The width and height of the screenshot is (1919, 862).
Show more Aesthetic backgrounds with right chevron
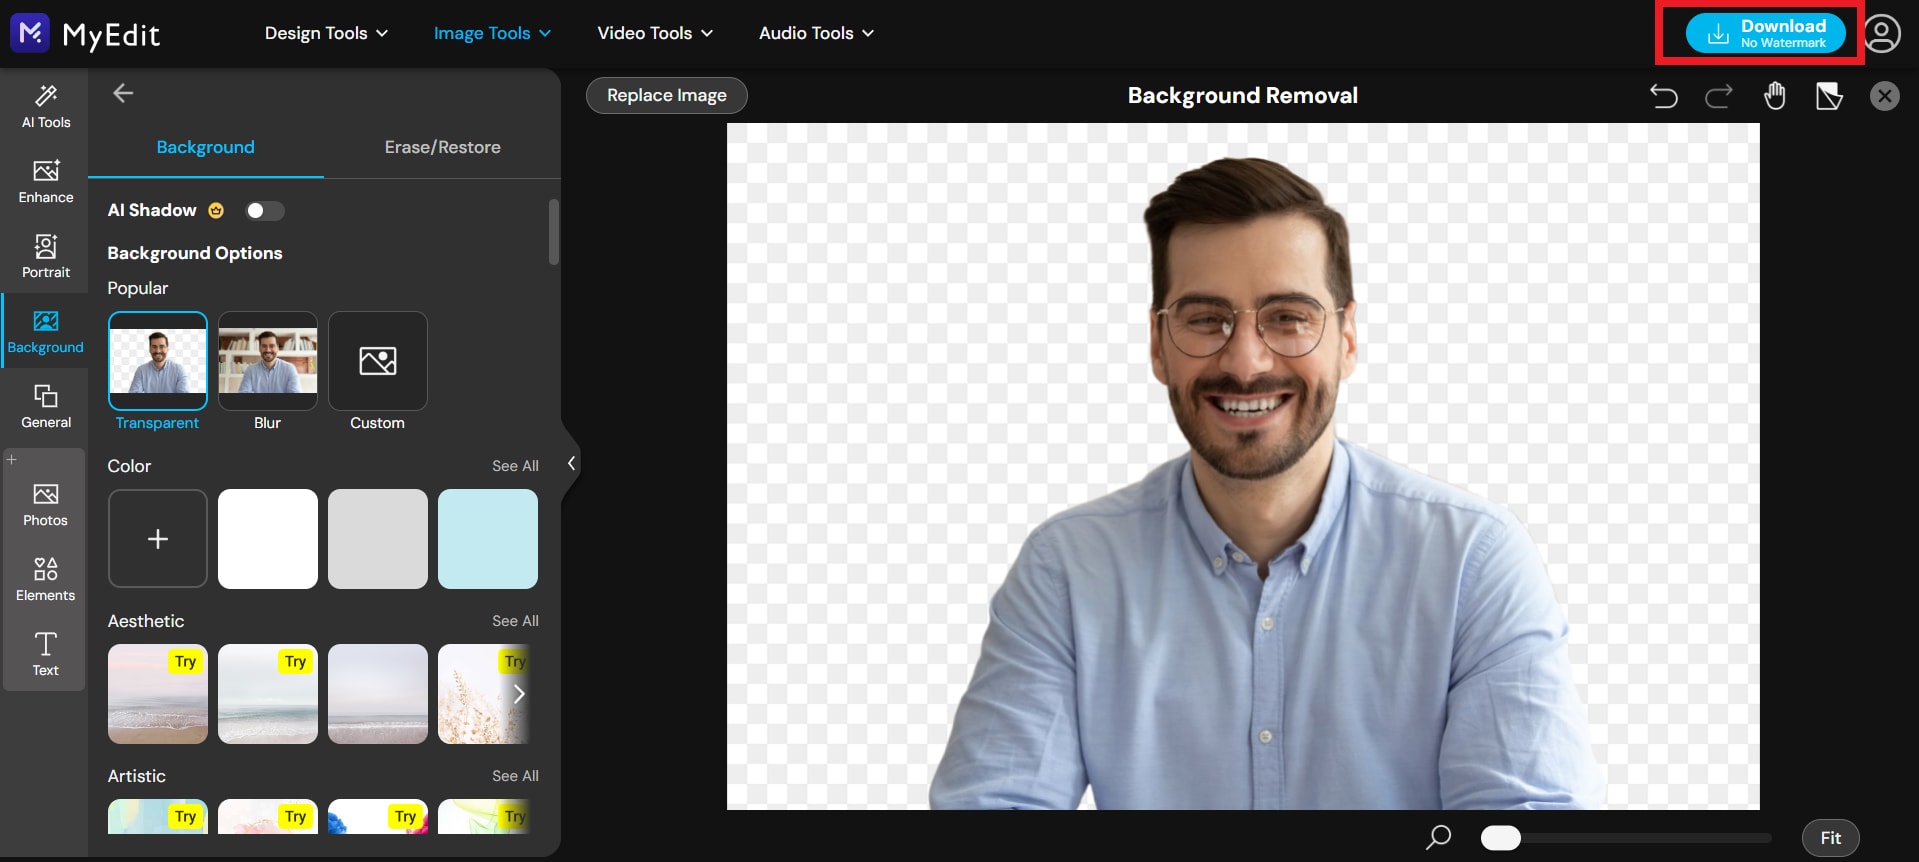click(519, 694)
